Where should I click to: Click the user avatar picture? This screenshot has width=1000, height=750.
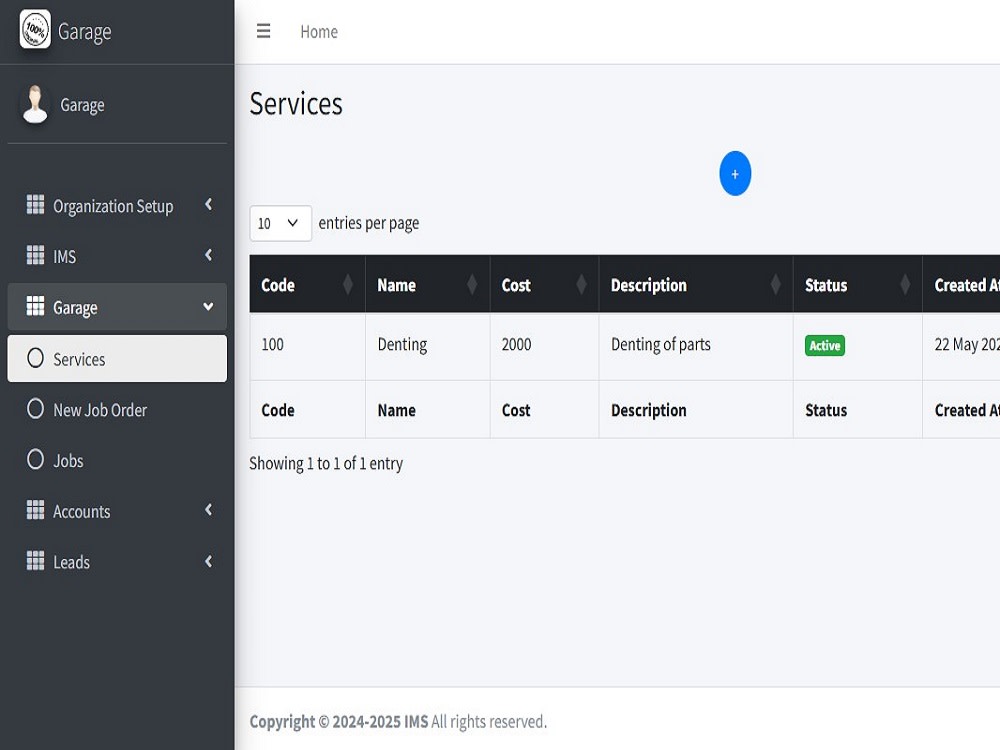(35, 104)
